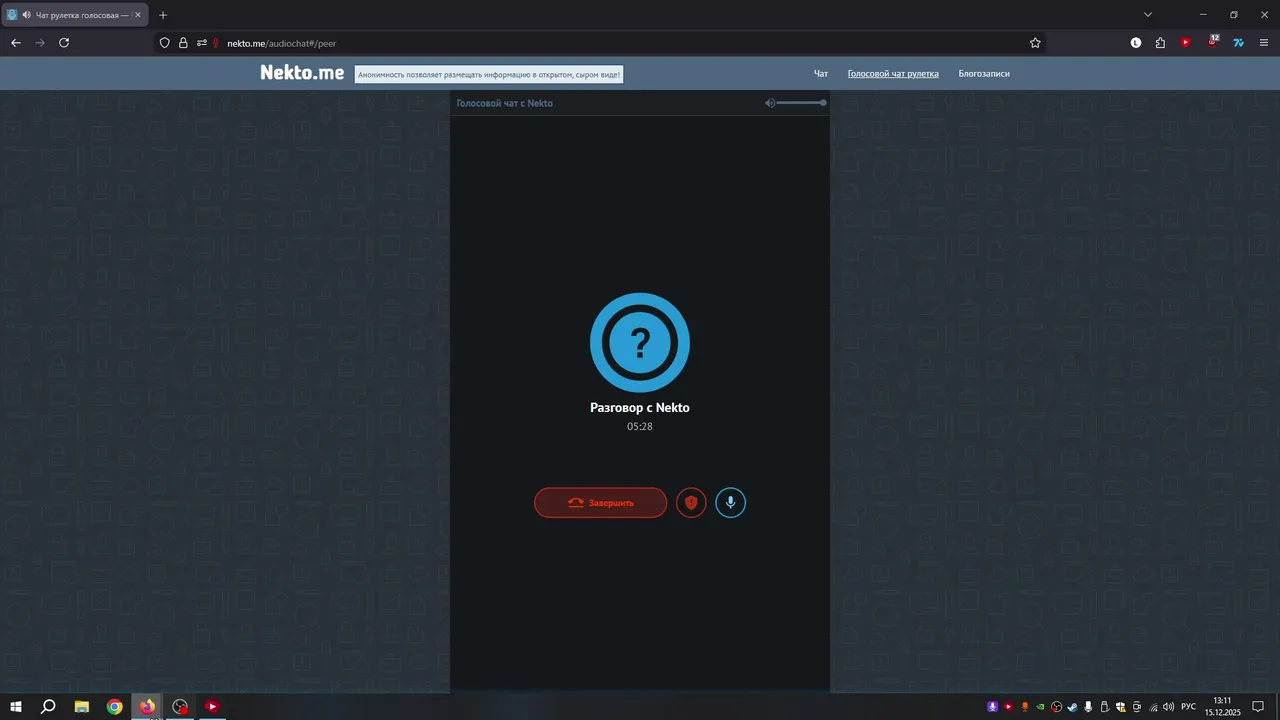1280x720 pixels.
Task: Bookmark this page with the star icon
Action: click(1035, 43)
